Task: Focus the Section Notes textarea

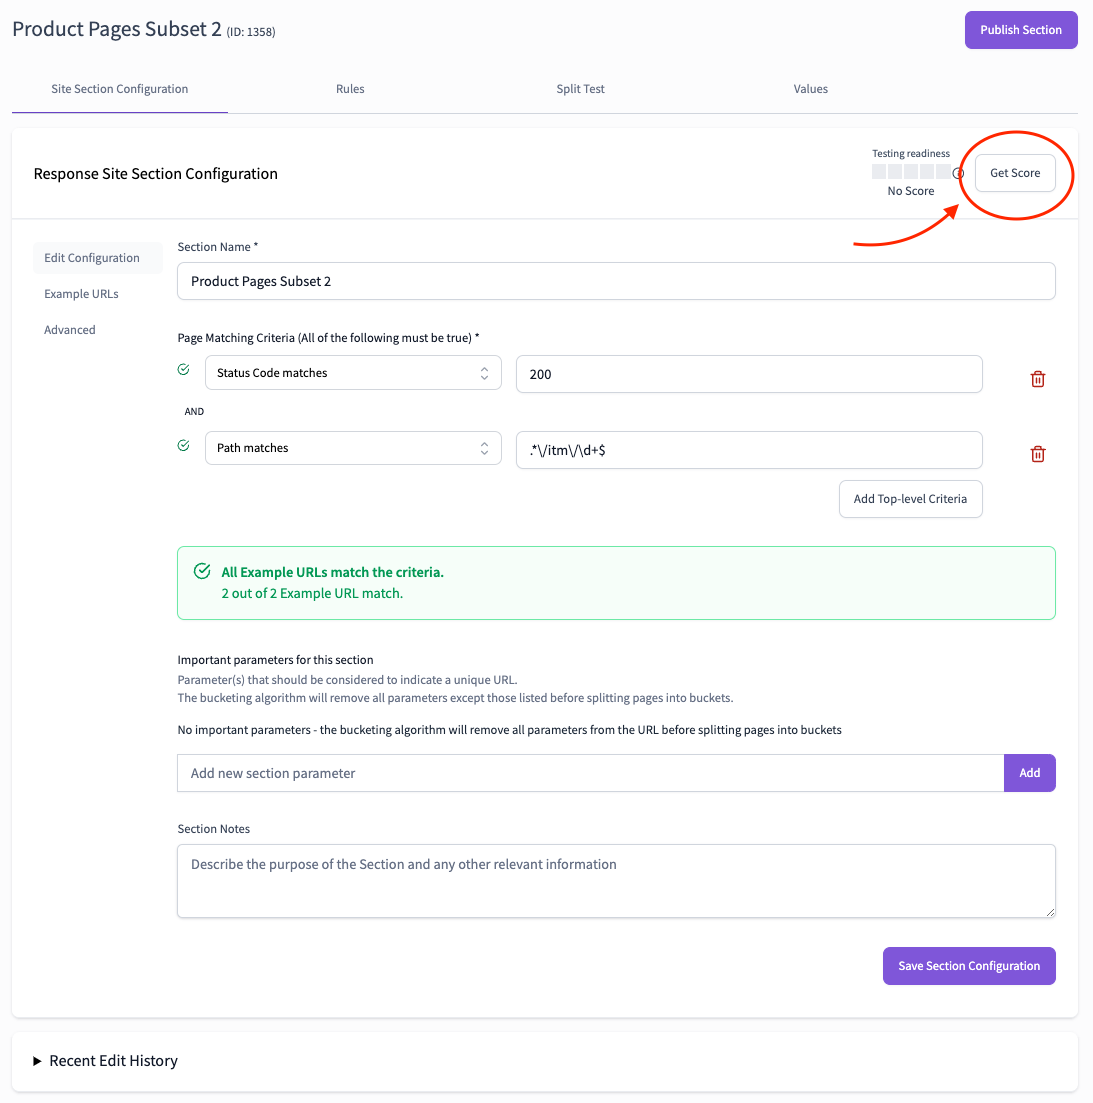Action: (616, 881)
